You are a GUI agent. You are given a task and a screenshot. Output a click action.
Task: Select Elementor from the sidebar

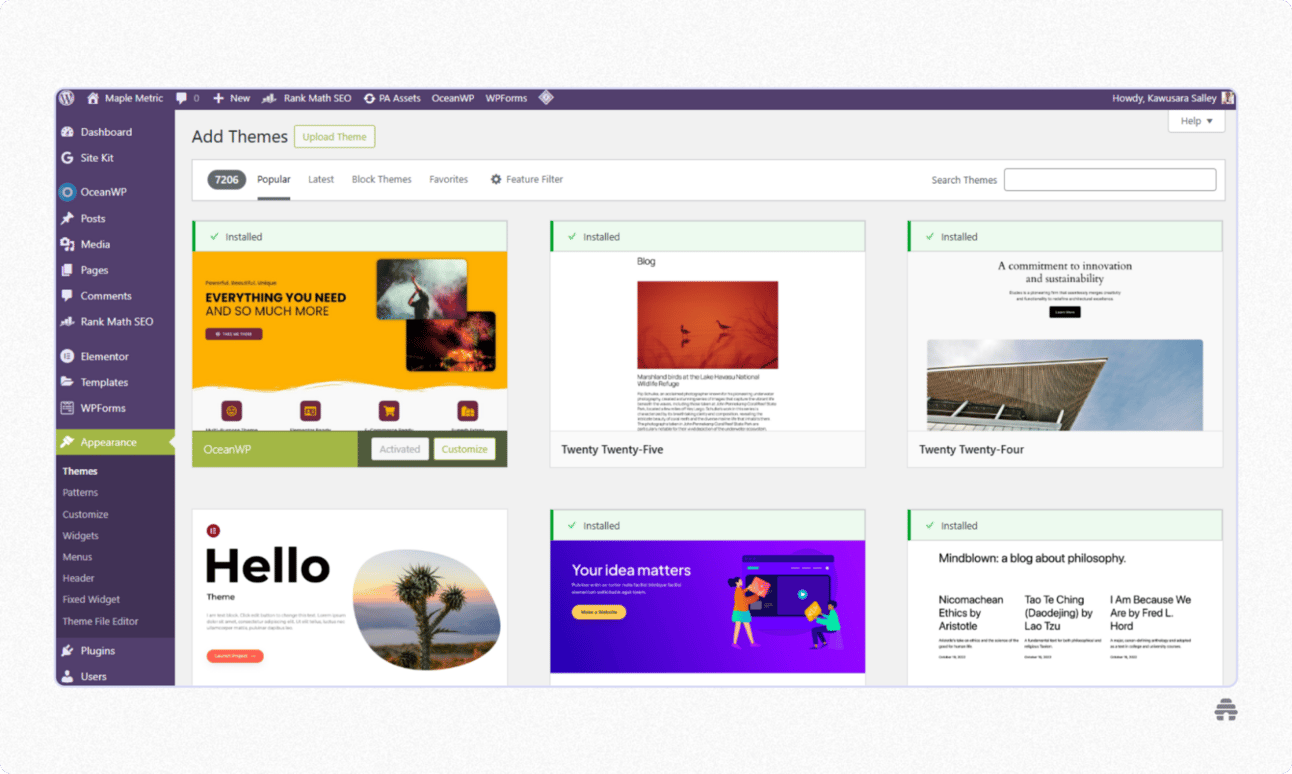106,356
